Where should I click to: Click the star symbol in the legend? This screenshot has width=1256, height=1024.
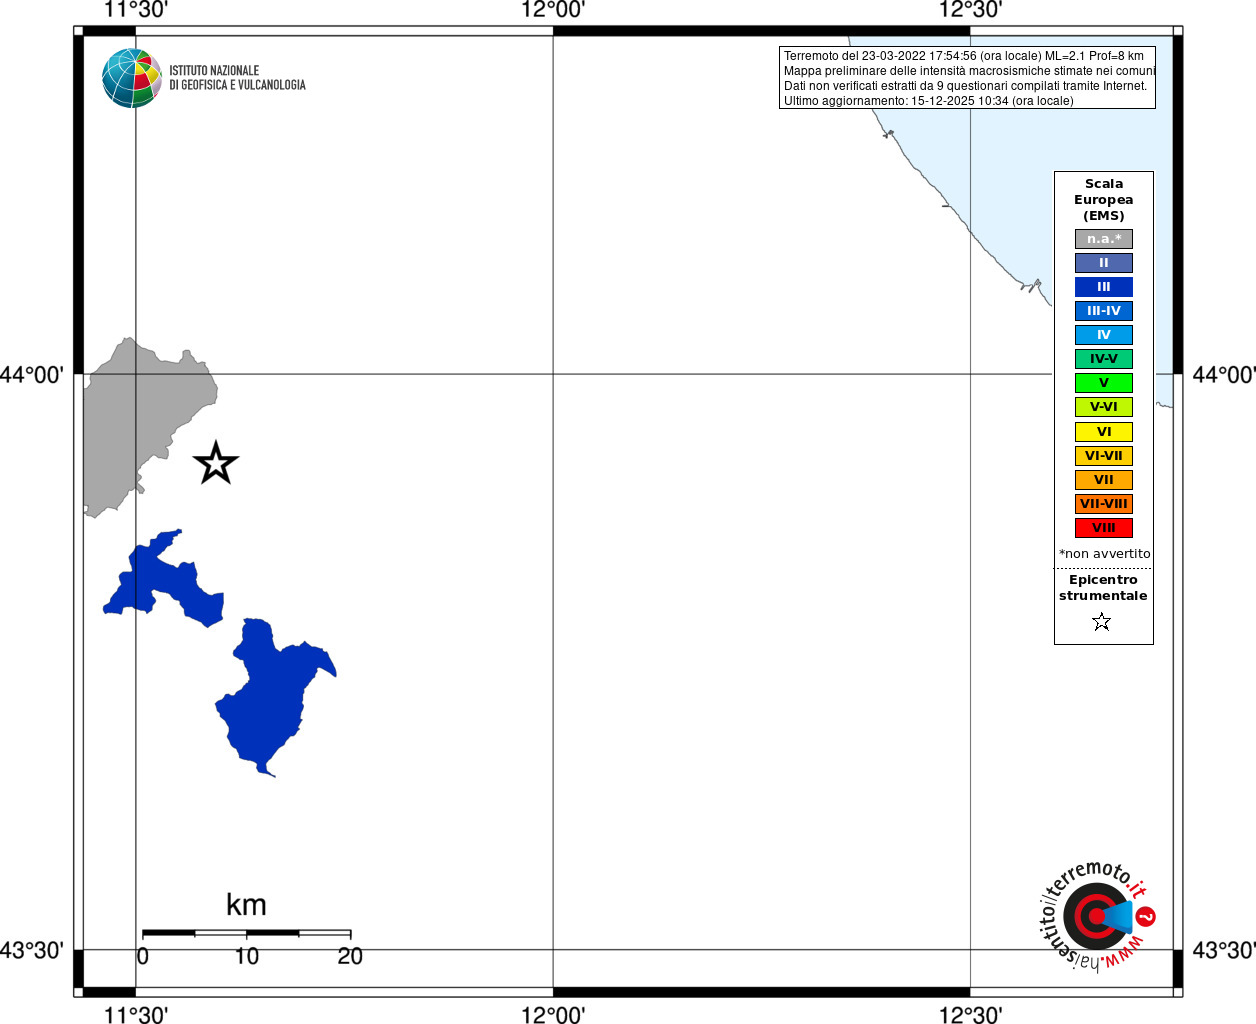(1102, 622)
